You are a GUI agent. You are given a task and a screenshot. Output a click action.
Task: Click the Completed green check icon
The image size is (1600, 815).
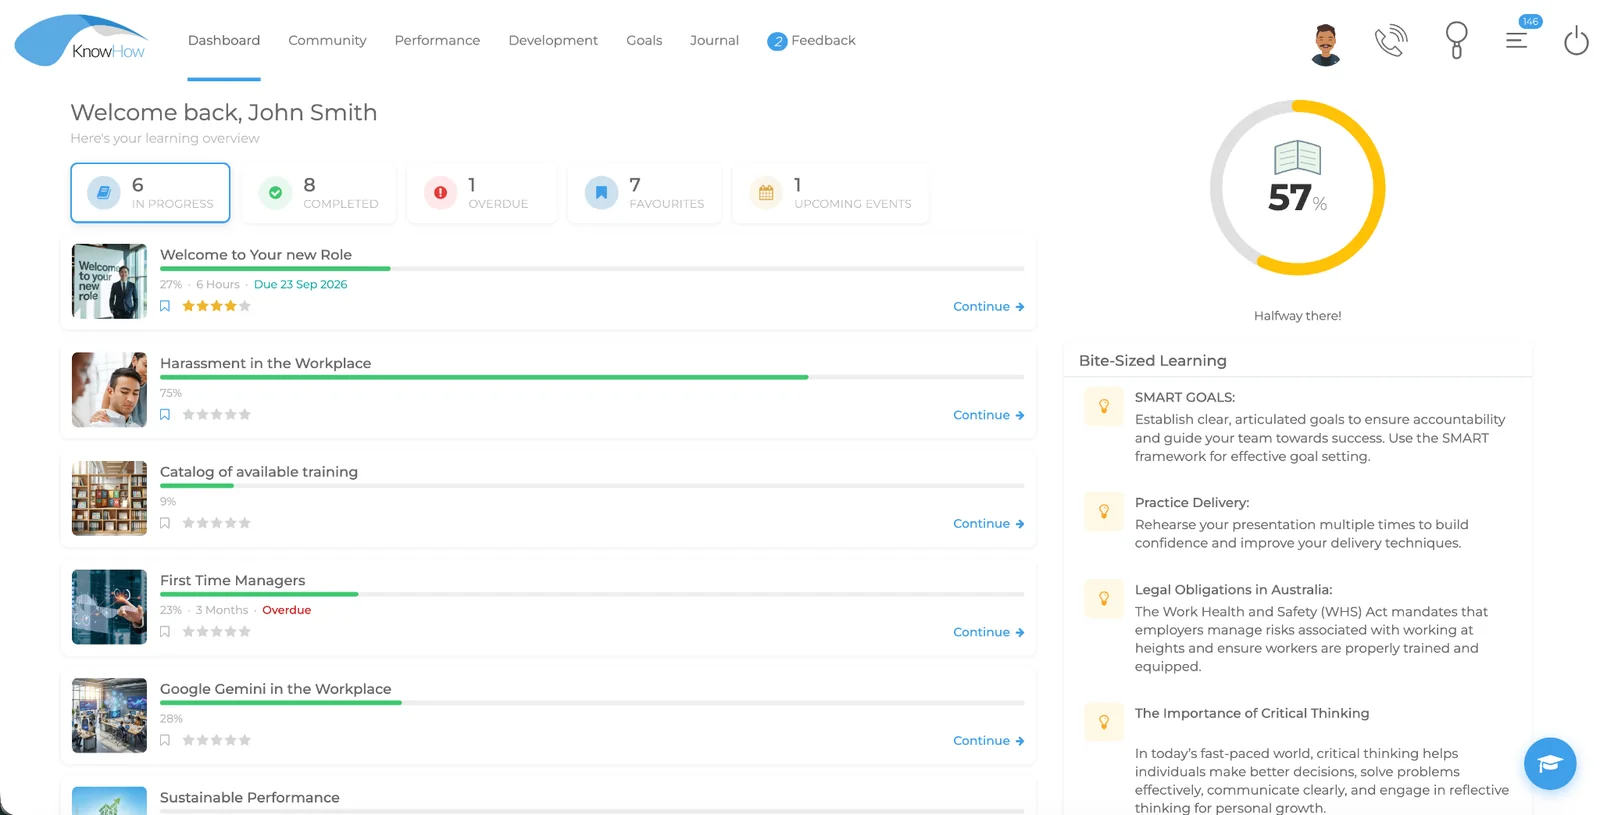point(275,193)
